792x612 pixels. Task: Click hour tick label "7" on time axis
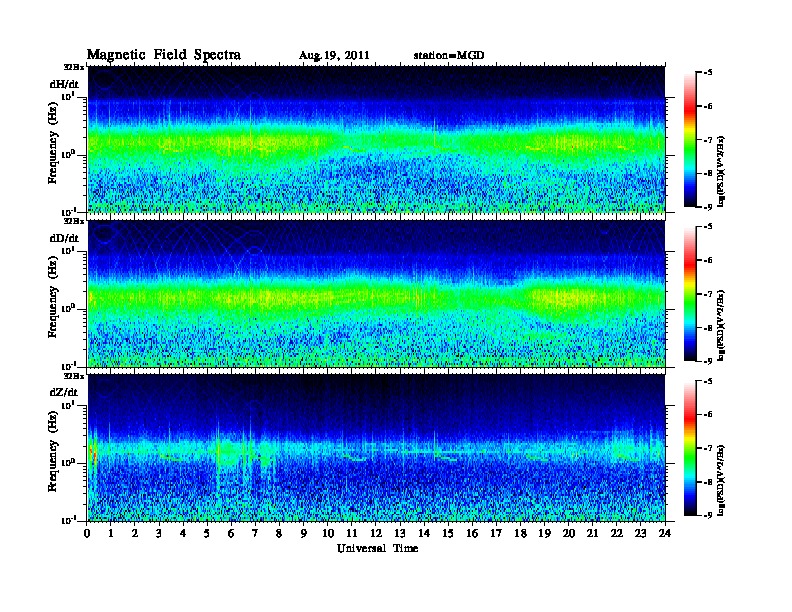[256, 534]
